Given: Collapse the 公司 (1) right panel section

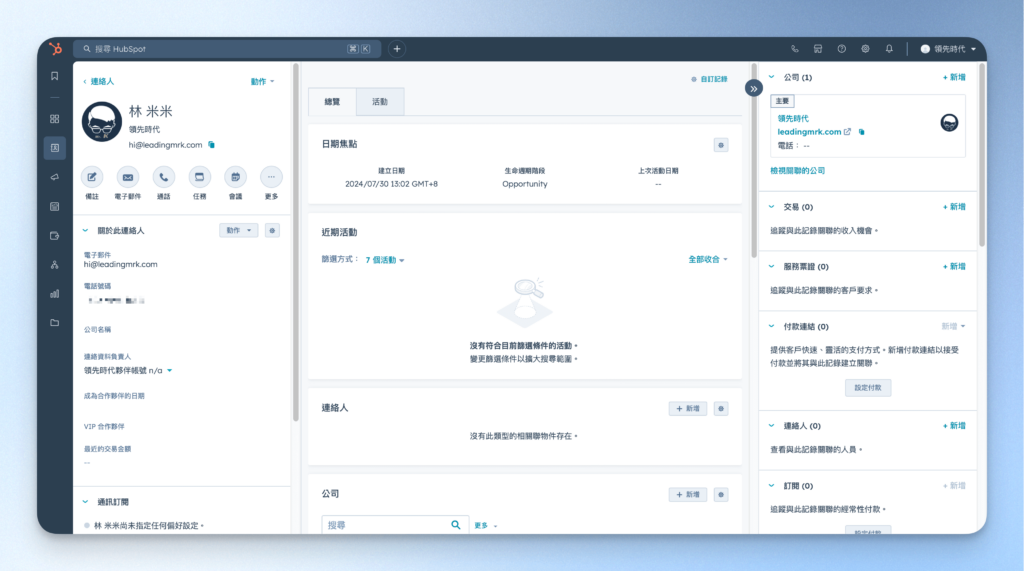Looking at the screenshot, I should 772,77.
